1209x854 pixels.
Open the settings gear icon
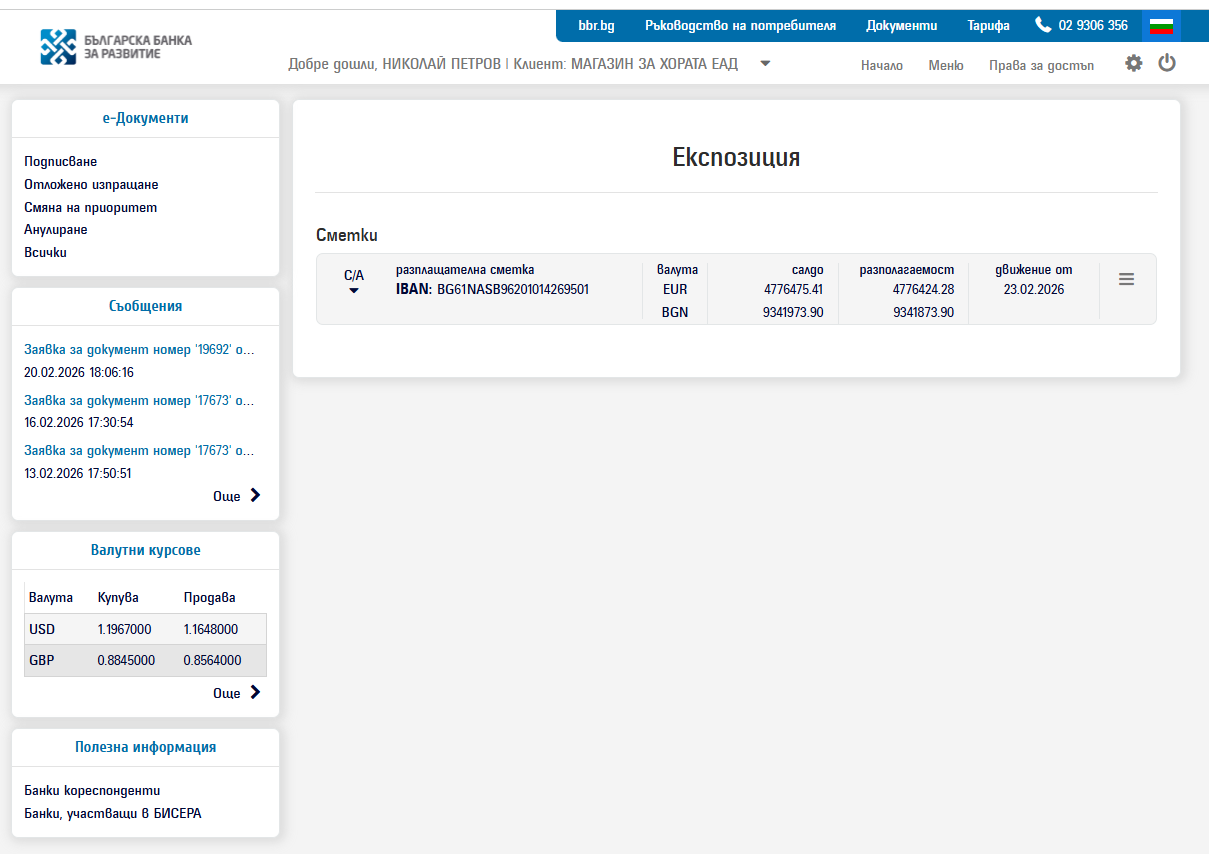(1133, 63)
